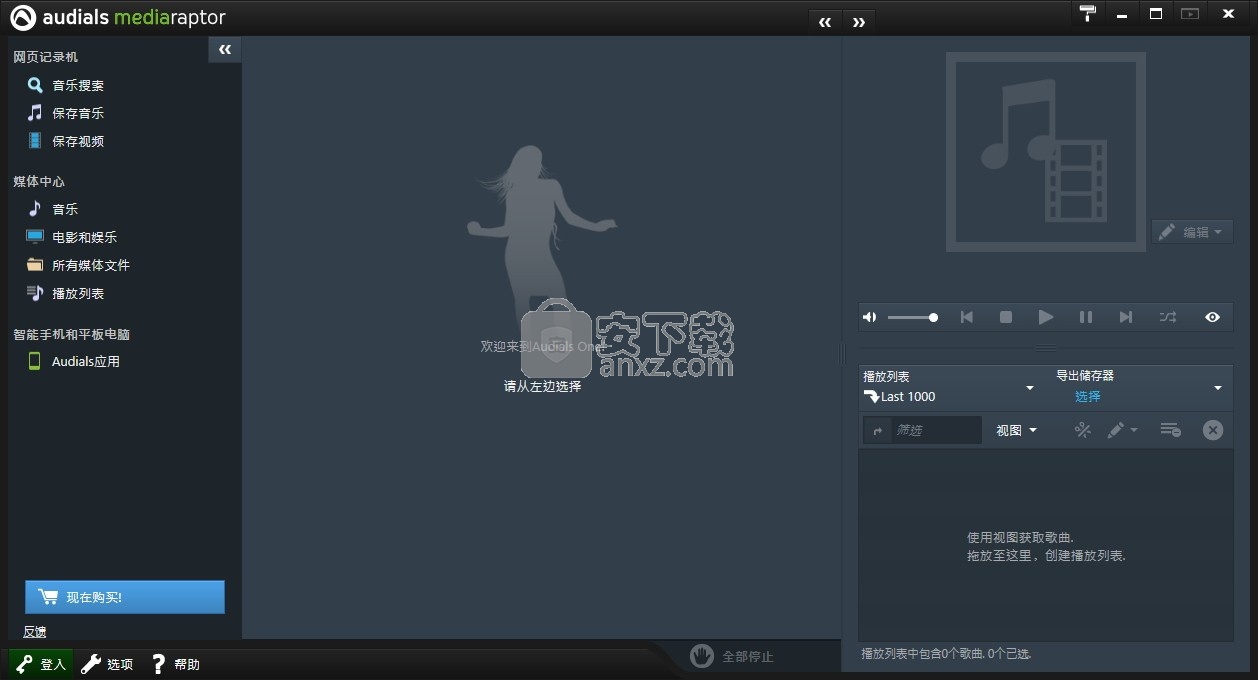Click the Audials logo in title bar
The width and height of the screenshot is (1258, 680).
[117, 18]
